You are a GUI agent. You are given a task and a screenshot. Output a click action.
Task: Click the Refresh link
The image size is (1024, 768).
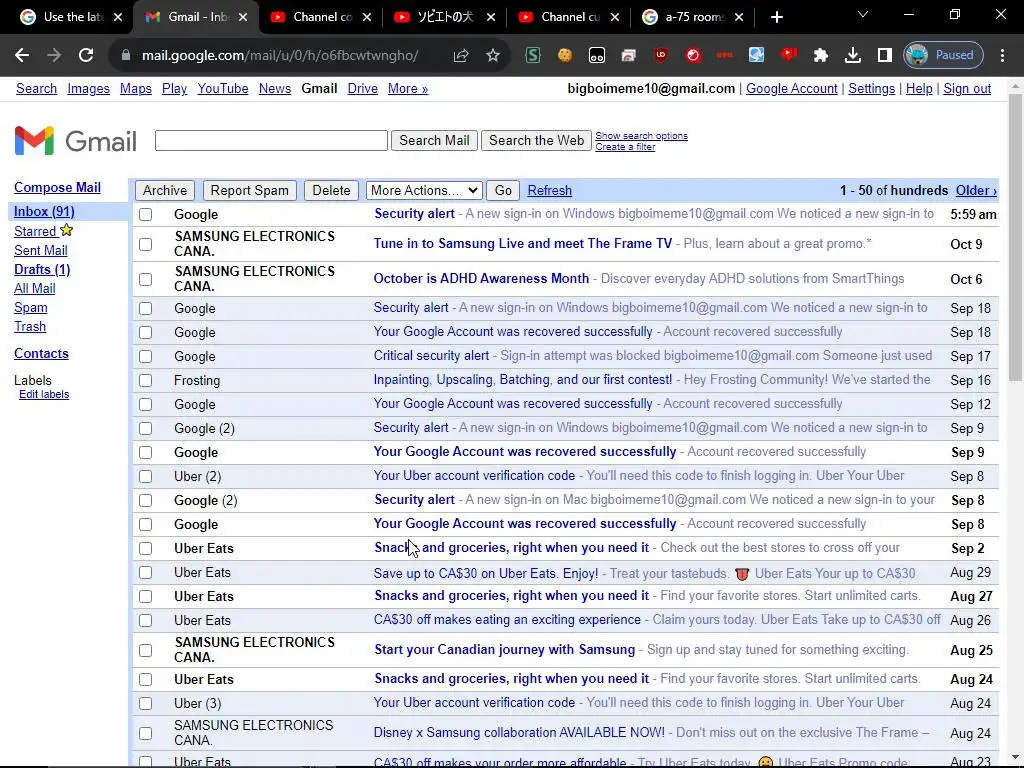point(549,191)
